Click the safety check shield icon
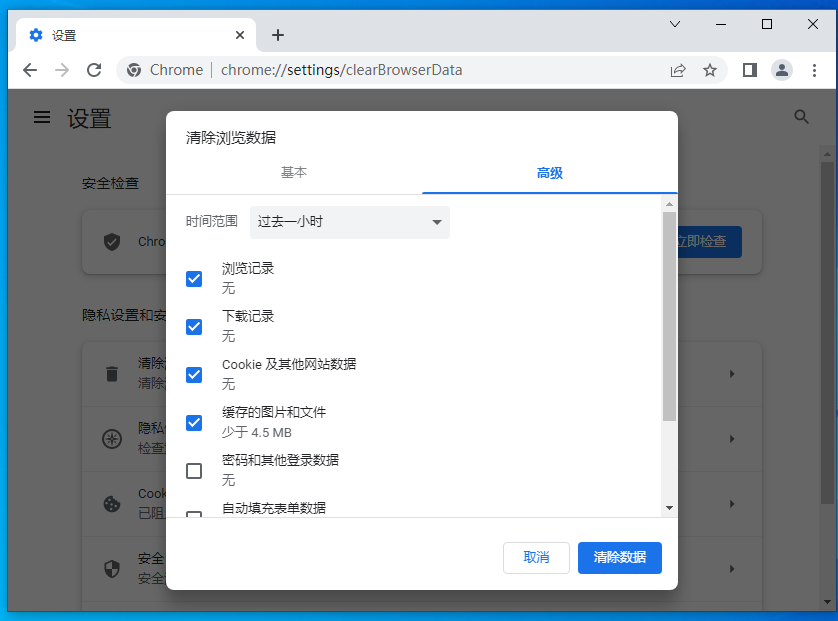The image size is (838, 621). [x=112, y=242]
